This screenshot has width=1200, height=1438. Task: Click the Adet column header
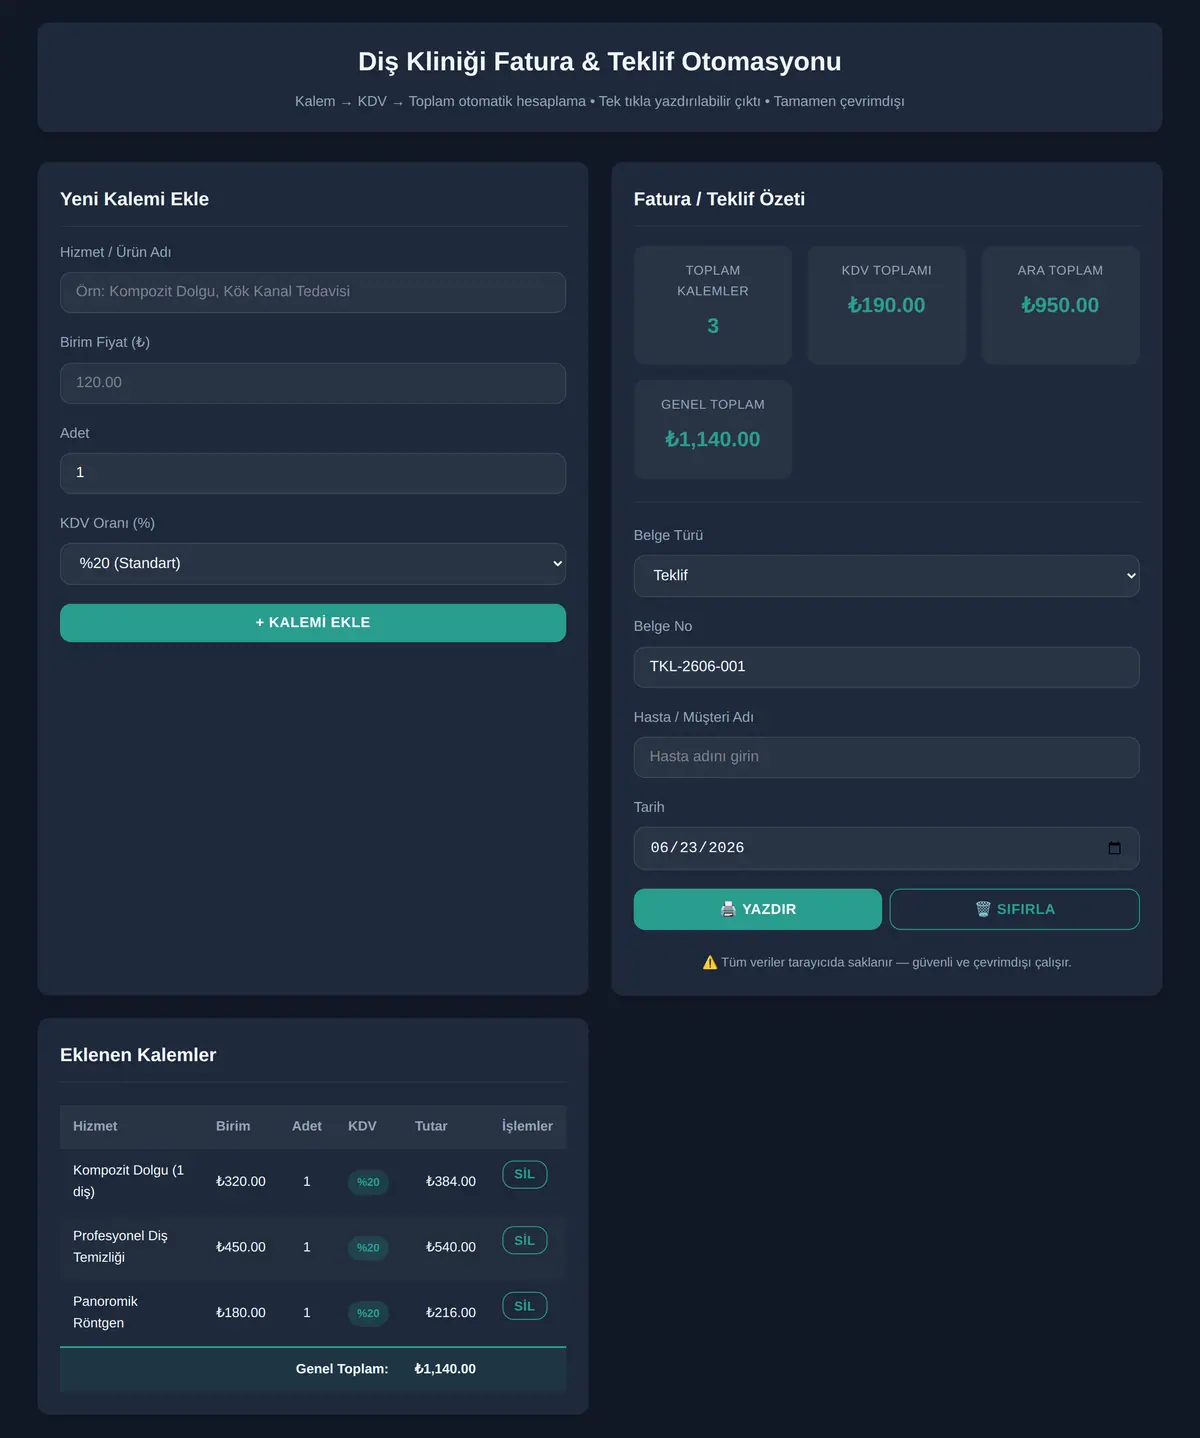[307, 1126]
